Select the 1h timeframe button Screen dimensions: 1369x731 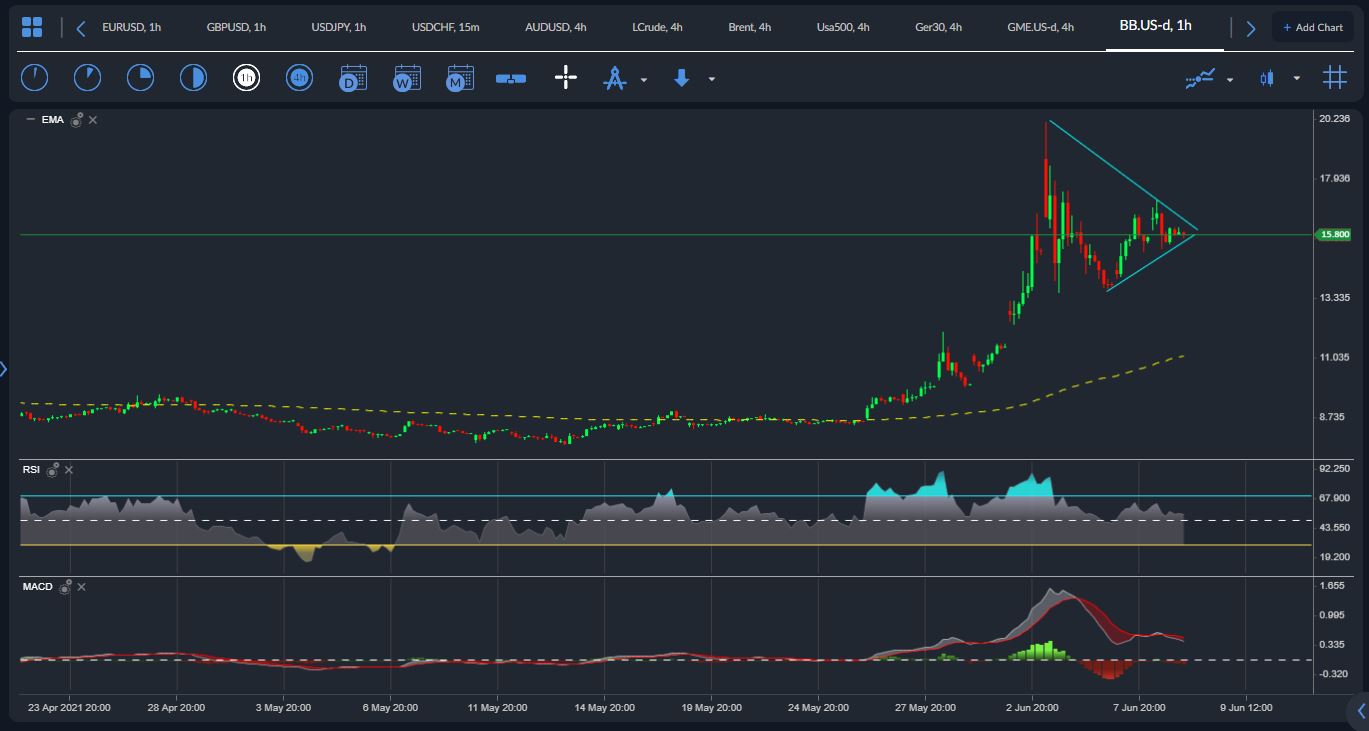click(246, 78)
